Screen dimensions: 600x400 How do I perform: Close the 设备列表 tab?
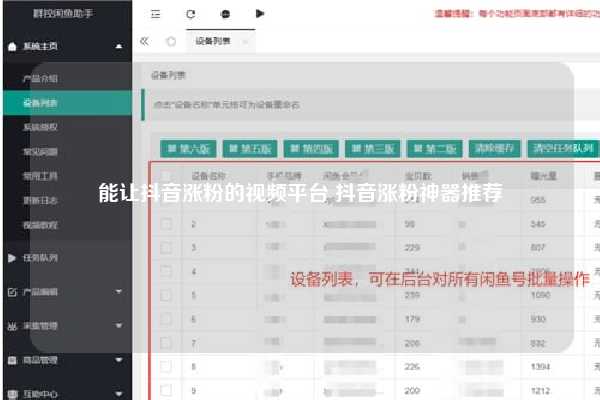pos(245,41)
